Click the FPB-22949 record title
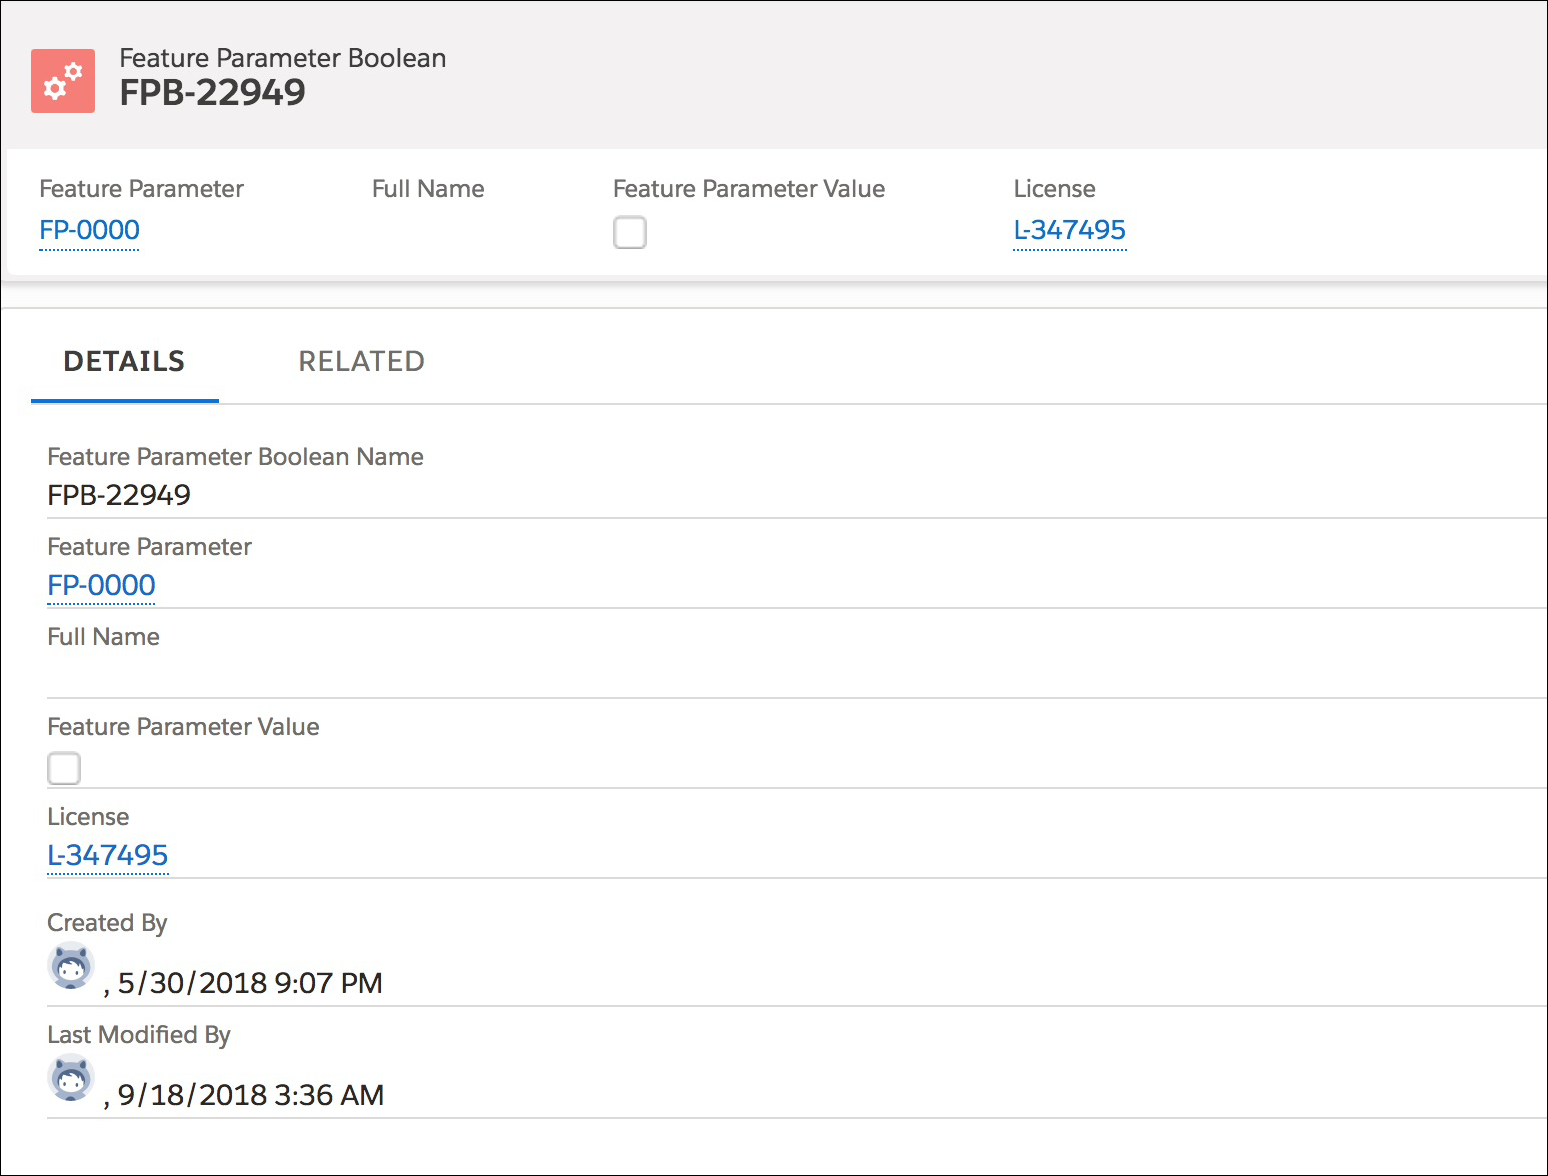1548x1176 pixels. (213, 92)
